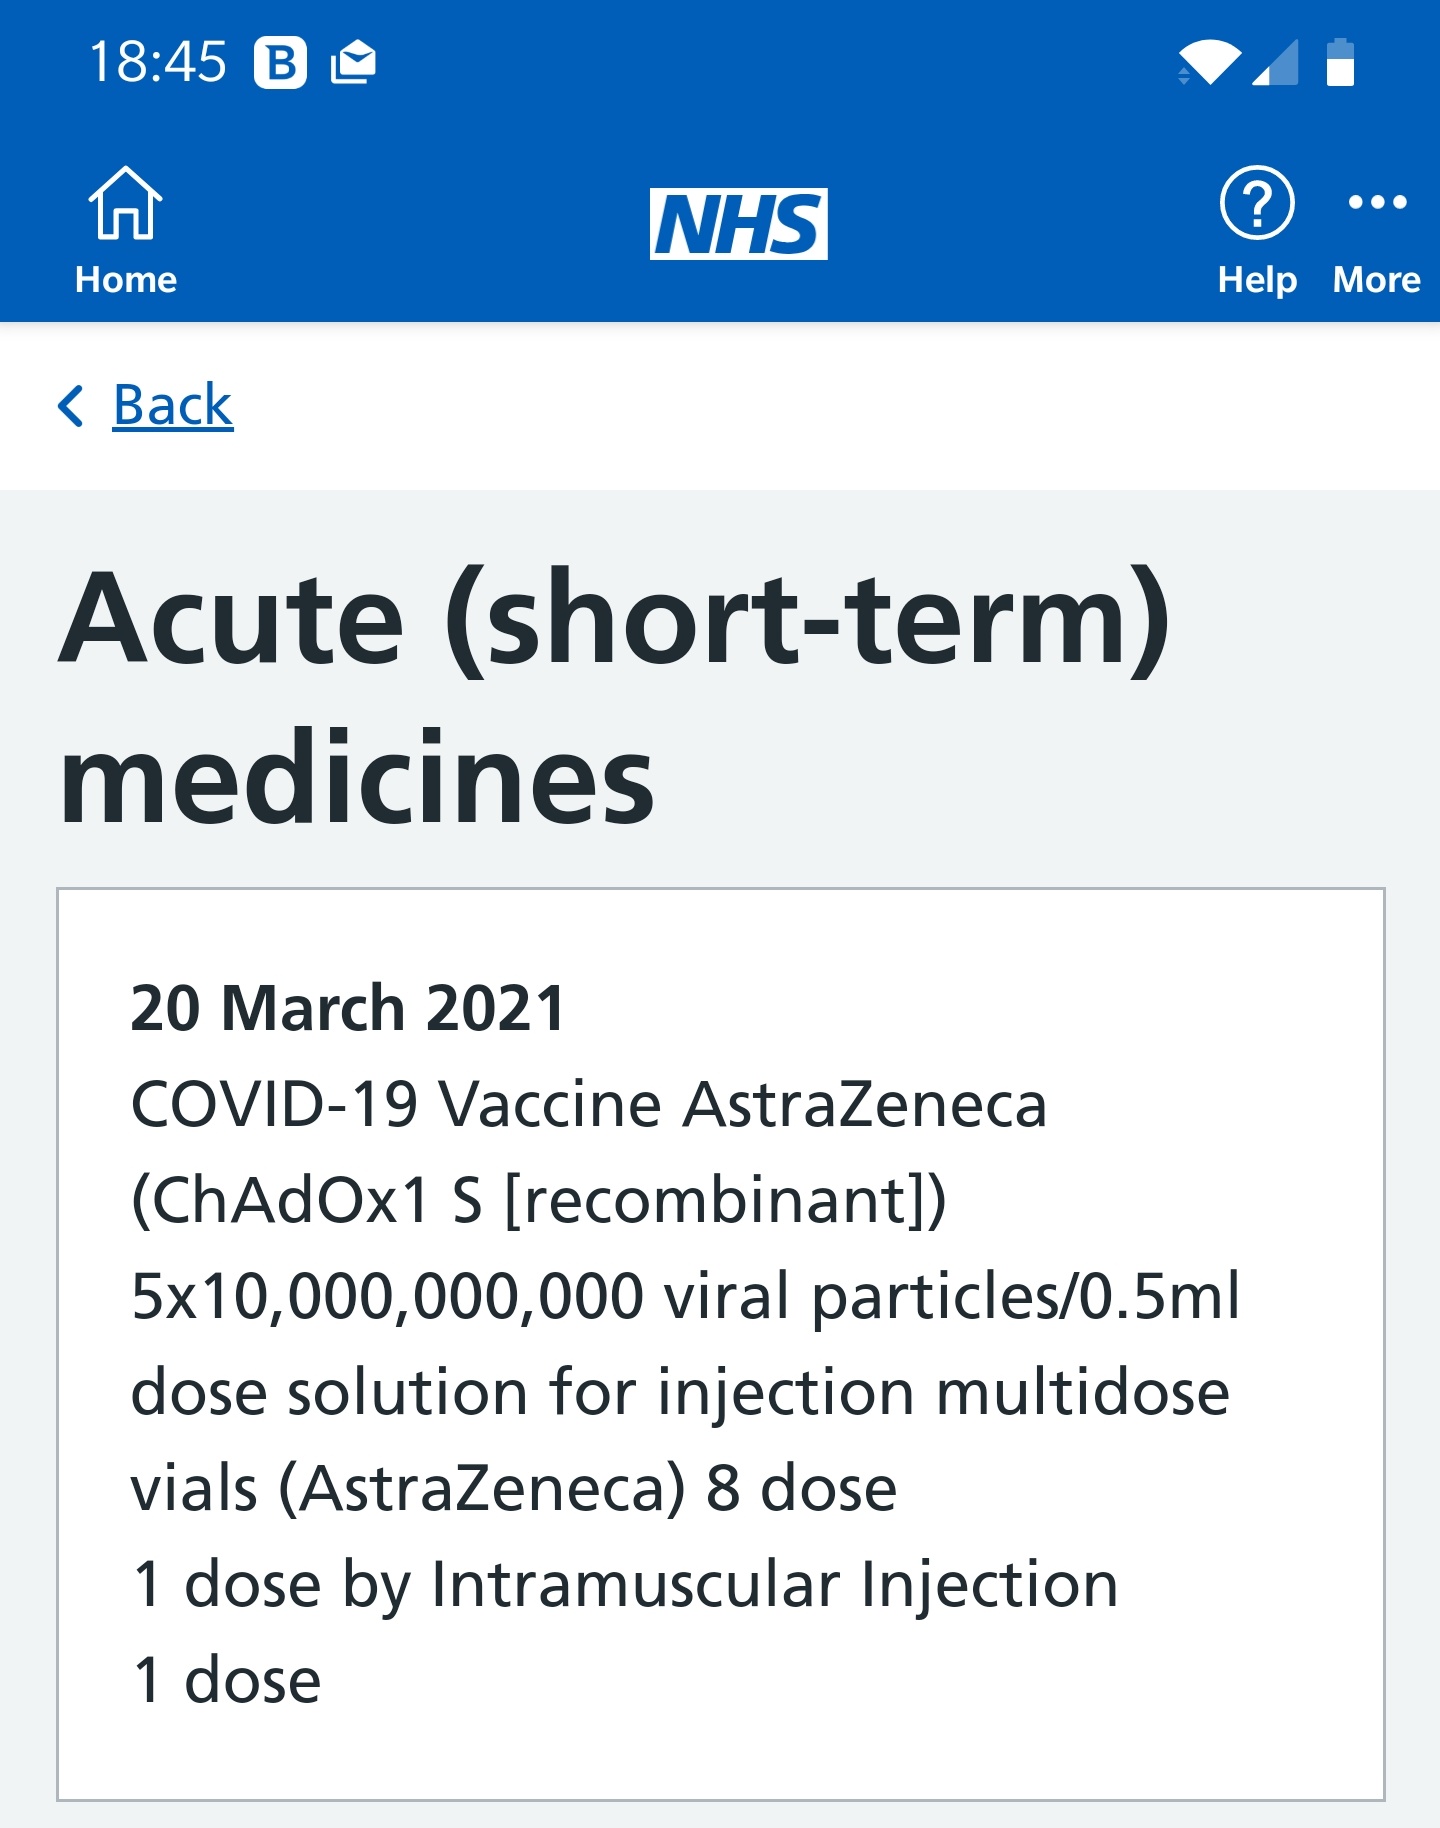Viewport: 1440px width, 1828px height.
Task: Tap the Acute (short-term) medicines heading
Action: 614,696
